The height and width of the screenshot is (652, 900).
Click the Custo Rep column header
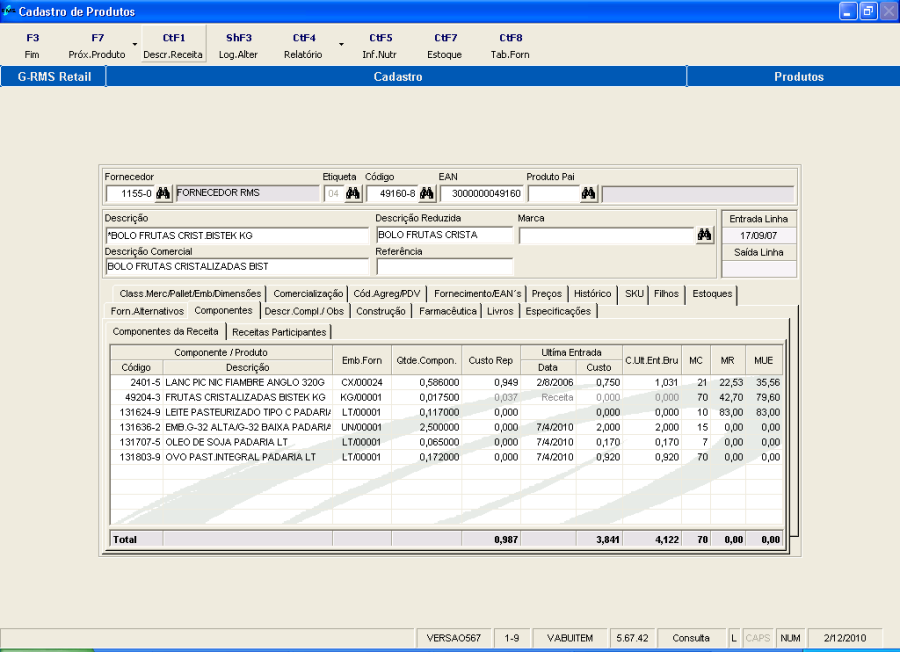[491, 360]
